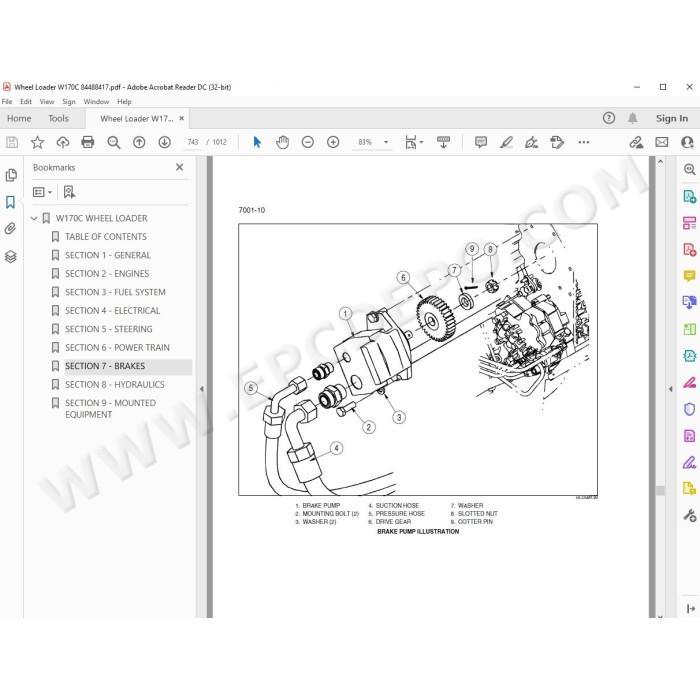The height and width of the screenshot is (700, 700).
Task: Open the Layers panel
Action: coord(11,257)
